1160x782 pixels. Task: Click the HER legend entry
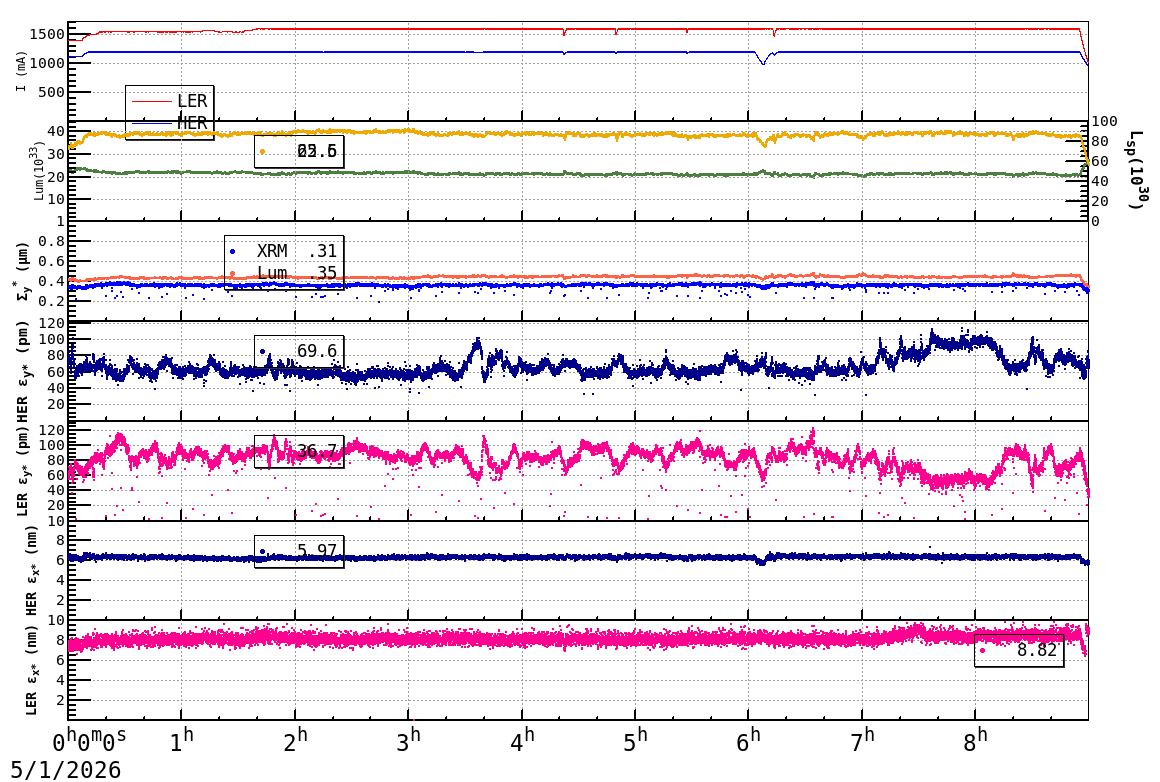pos(170,123)
